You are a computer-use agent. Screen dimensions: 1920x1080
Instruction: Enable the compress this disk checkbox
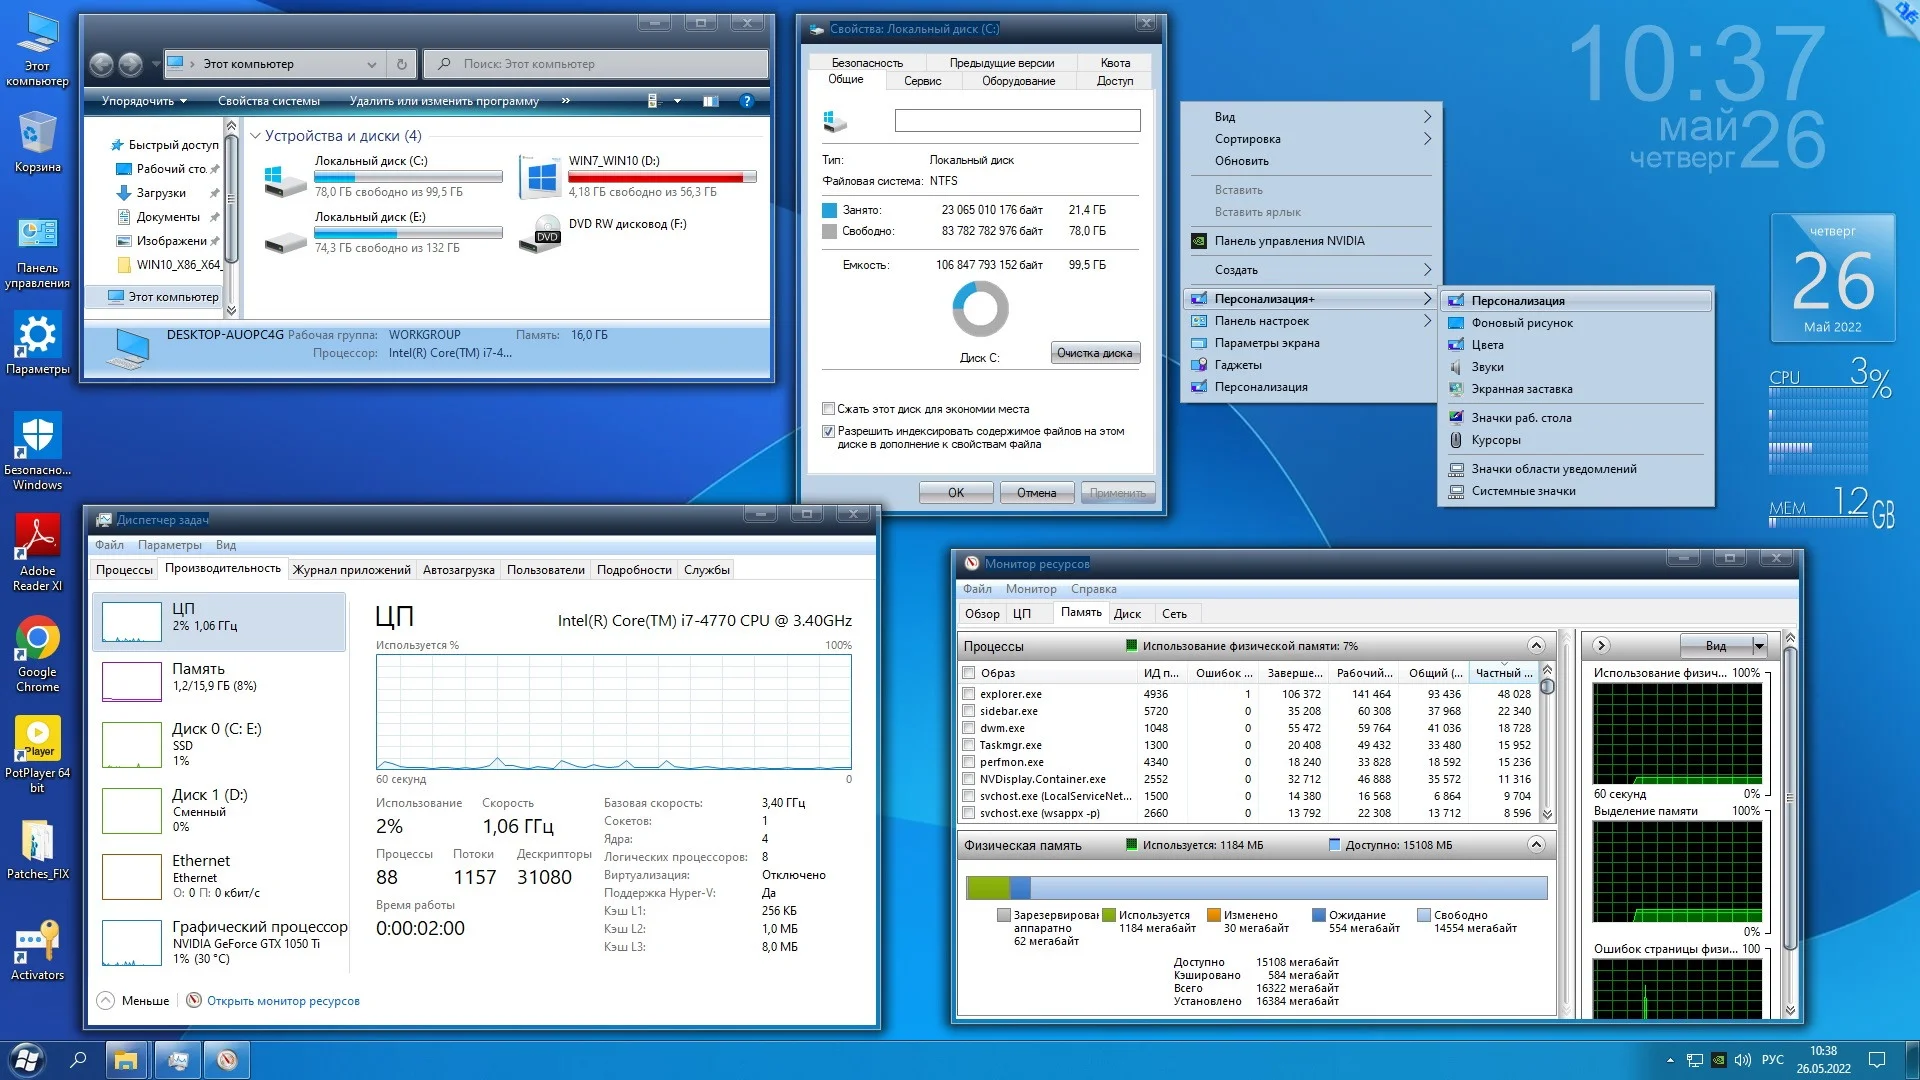pos(828,409)
